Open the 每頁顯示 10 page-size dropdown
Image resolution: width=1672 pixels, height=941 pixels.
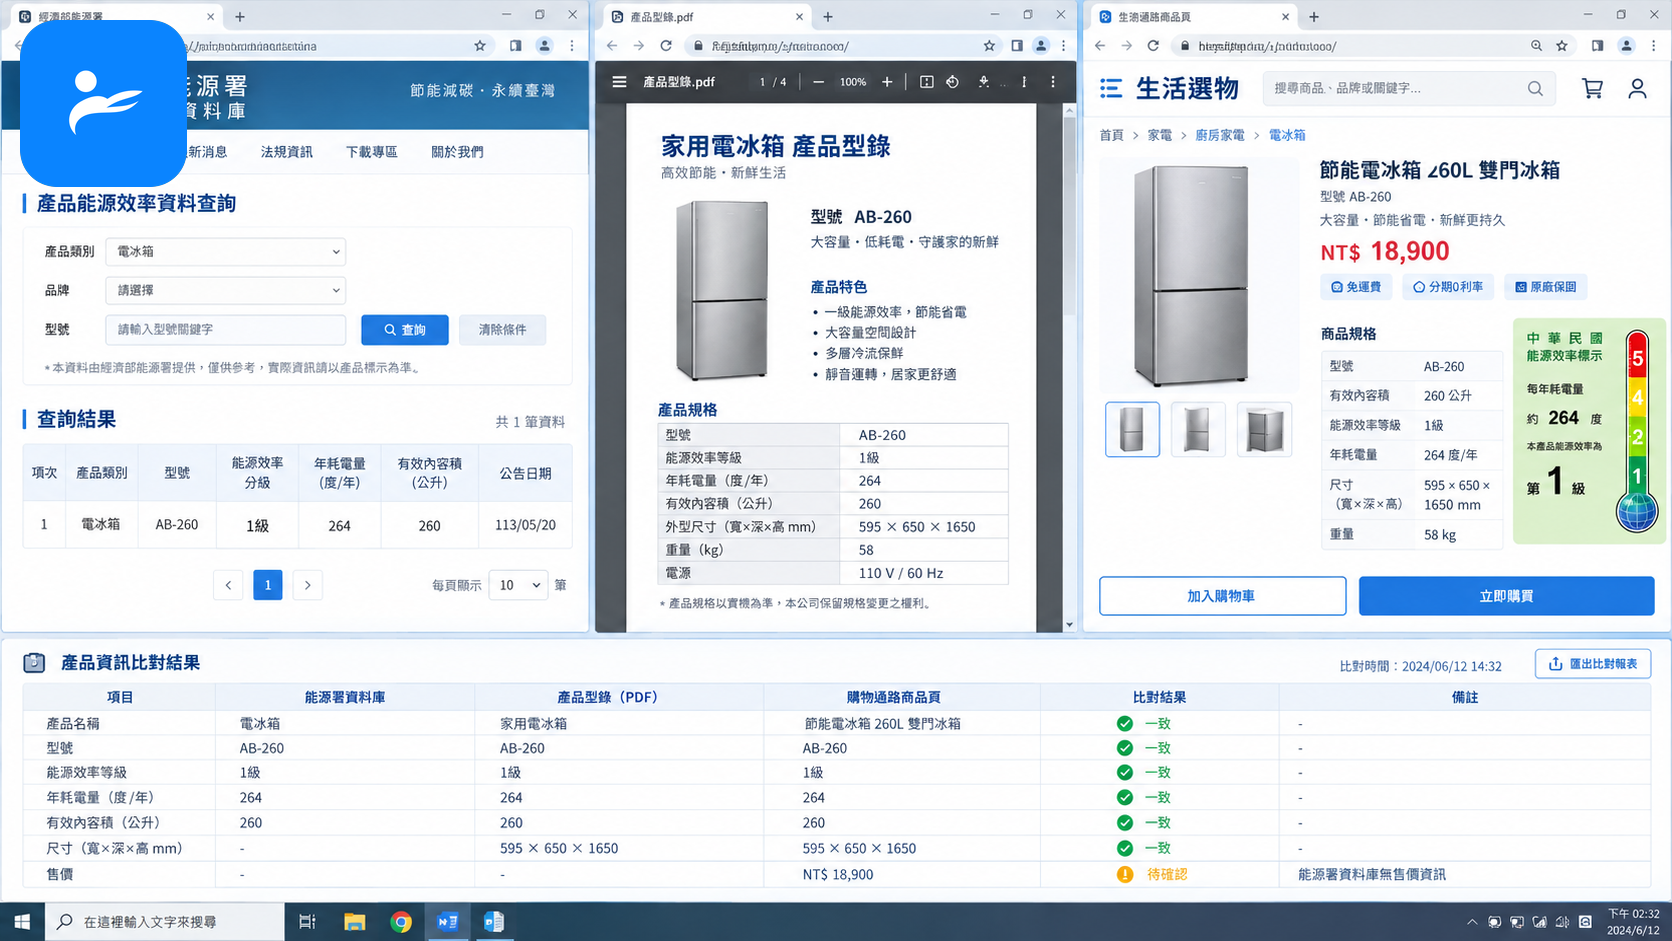(x=518, y=585)
